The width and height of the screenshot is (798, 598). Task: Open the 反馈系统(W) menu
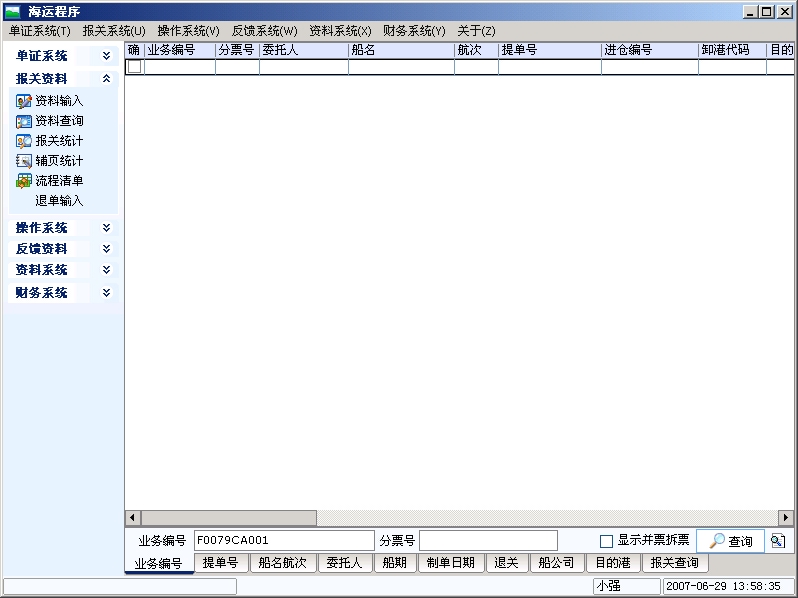pos(264,31)
